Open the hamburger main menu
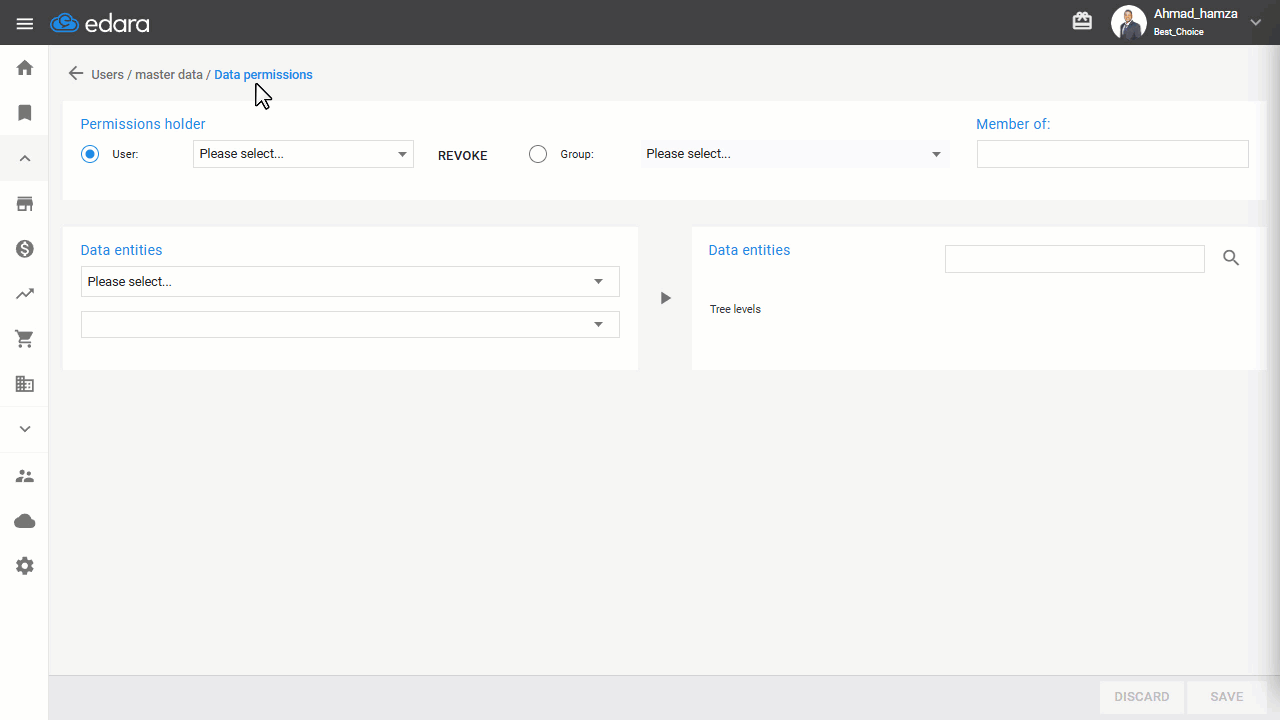The width and height of the screenshot is (1280, 720). pyautogui.click(x=25, y=23)
